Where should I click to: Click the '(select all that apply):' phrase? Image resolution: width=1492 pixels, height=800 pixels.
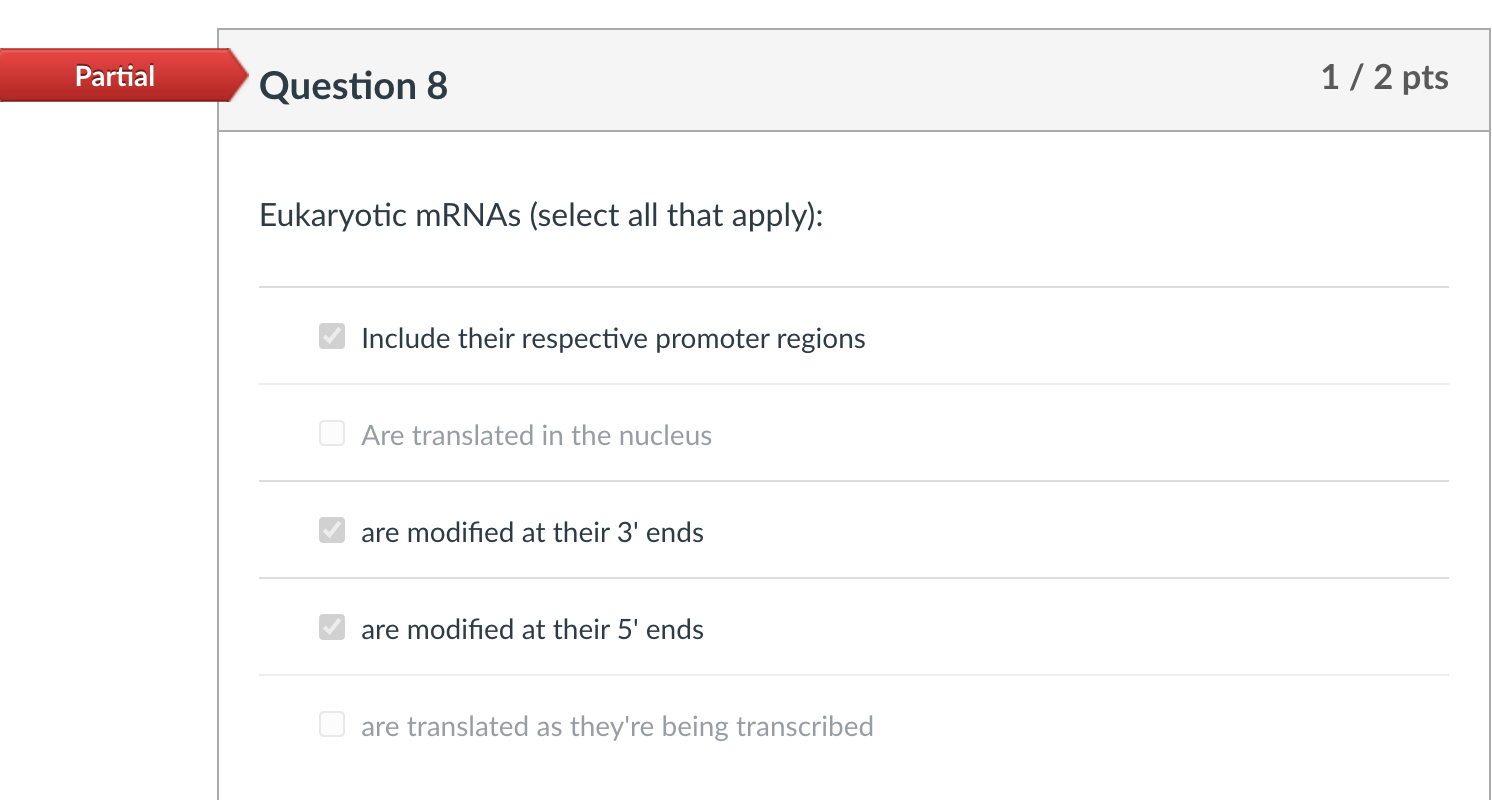pos(676,215)
